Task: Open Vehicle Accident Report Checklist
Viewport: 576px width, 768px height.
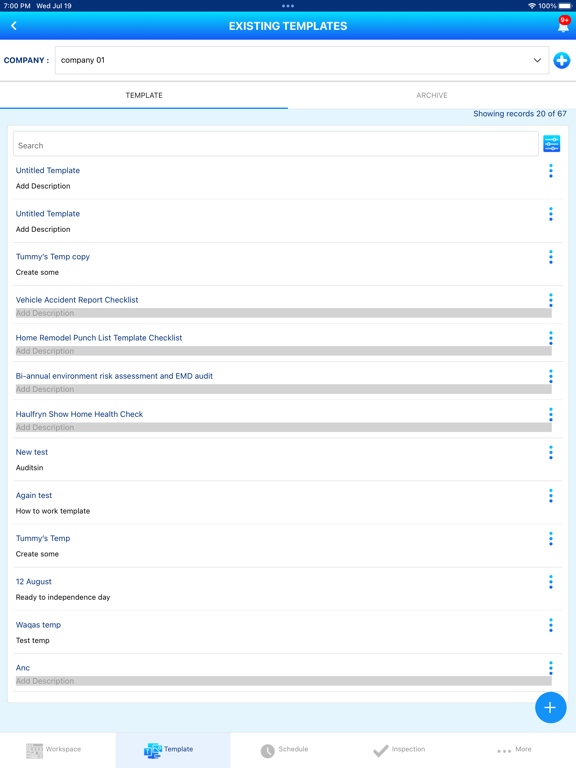Action: point(77,300)
